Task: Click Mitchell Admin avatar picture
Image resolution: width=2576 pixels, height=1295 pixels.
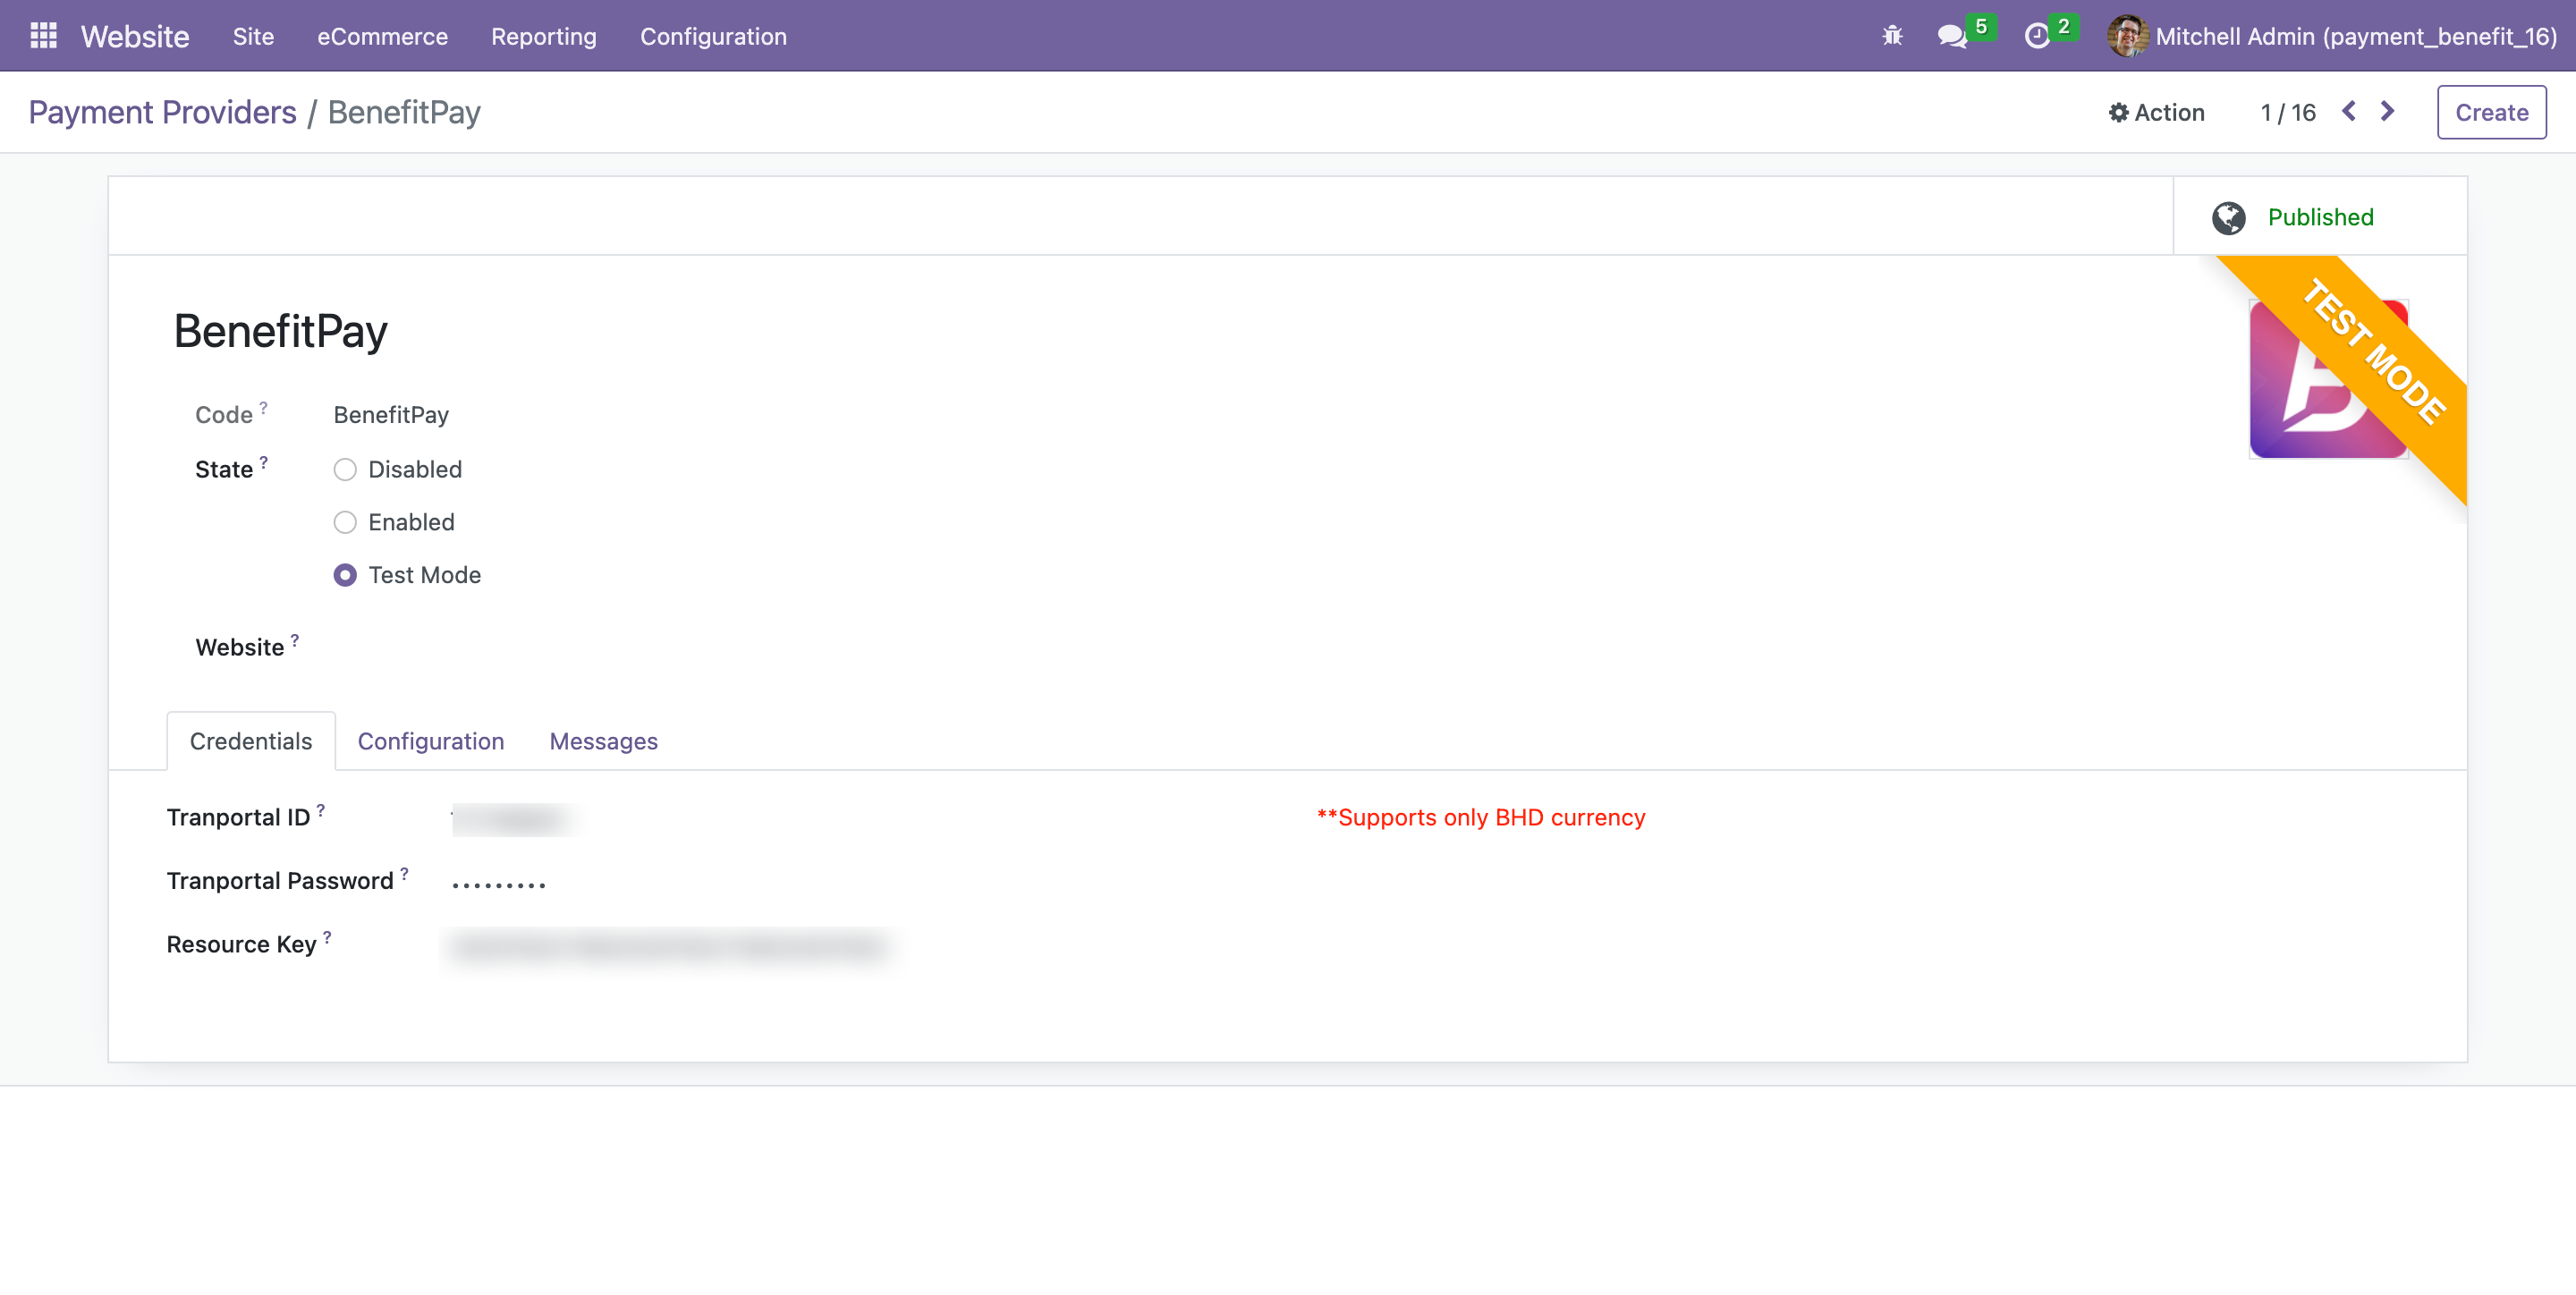Action: (x=2127, y=36)
